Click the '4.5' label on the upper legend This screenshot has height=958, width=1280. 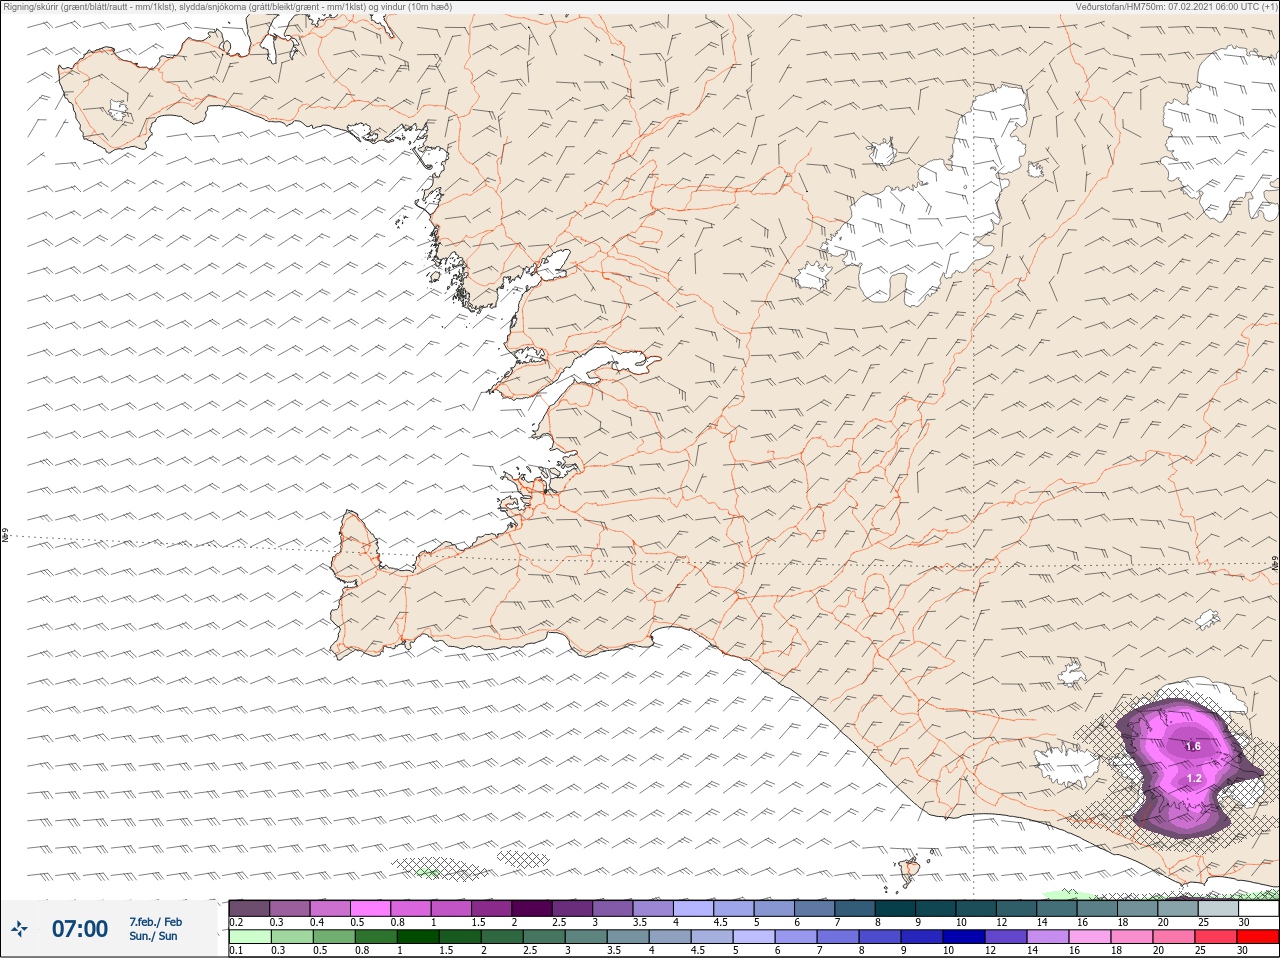tap(720, 922)
